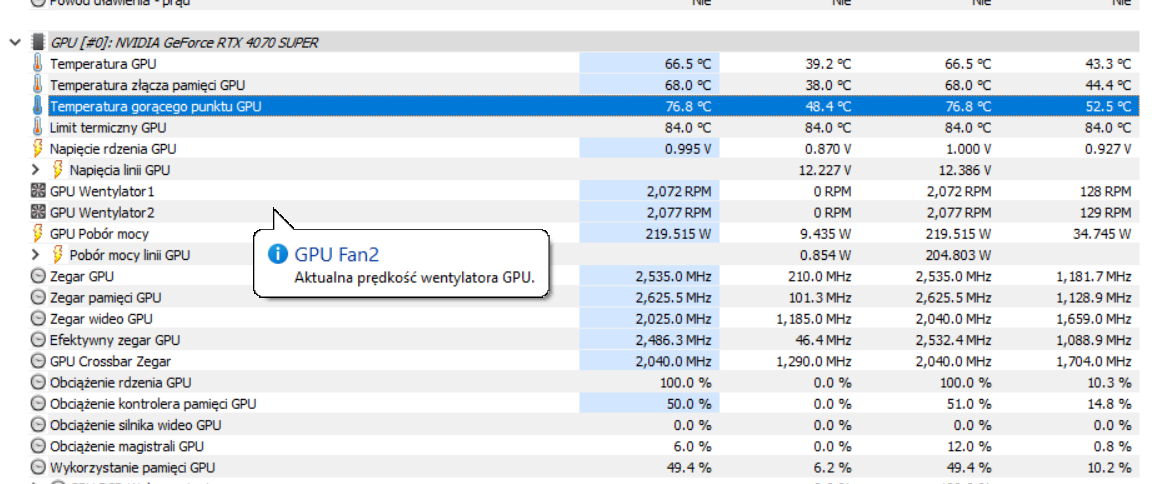The height and width of the screenshot is (484, 1161).
Task: Click the fan icon for GPU Wentylator2
Action: pos(38,212)
